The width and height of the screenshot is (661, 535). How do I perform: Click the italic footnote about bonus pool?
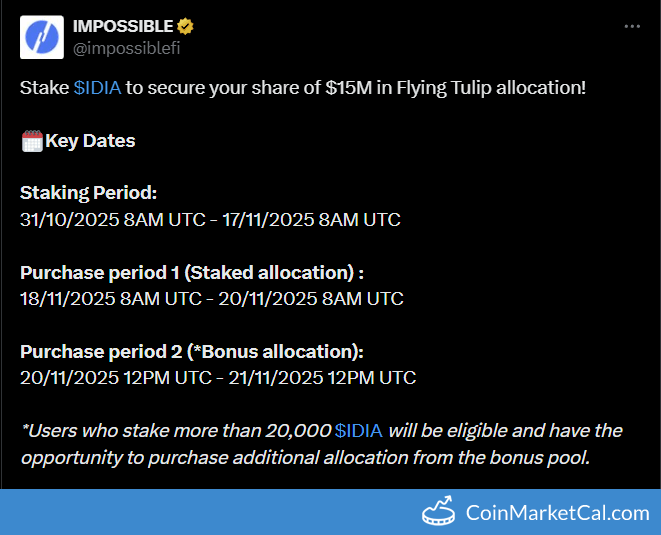click(320, 444)
